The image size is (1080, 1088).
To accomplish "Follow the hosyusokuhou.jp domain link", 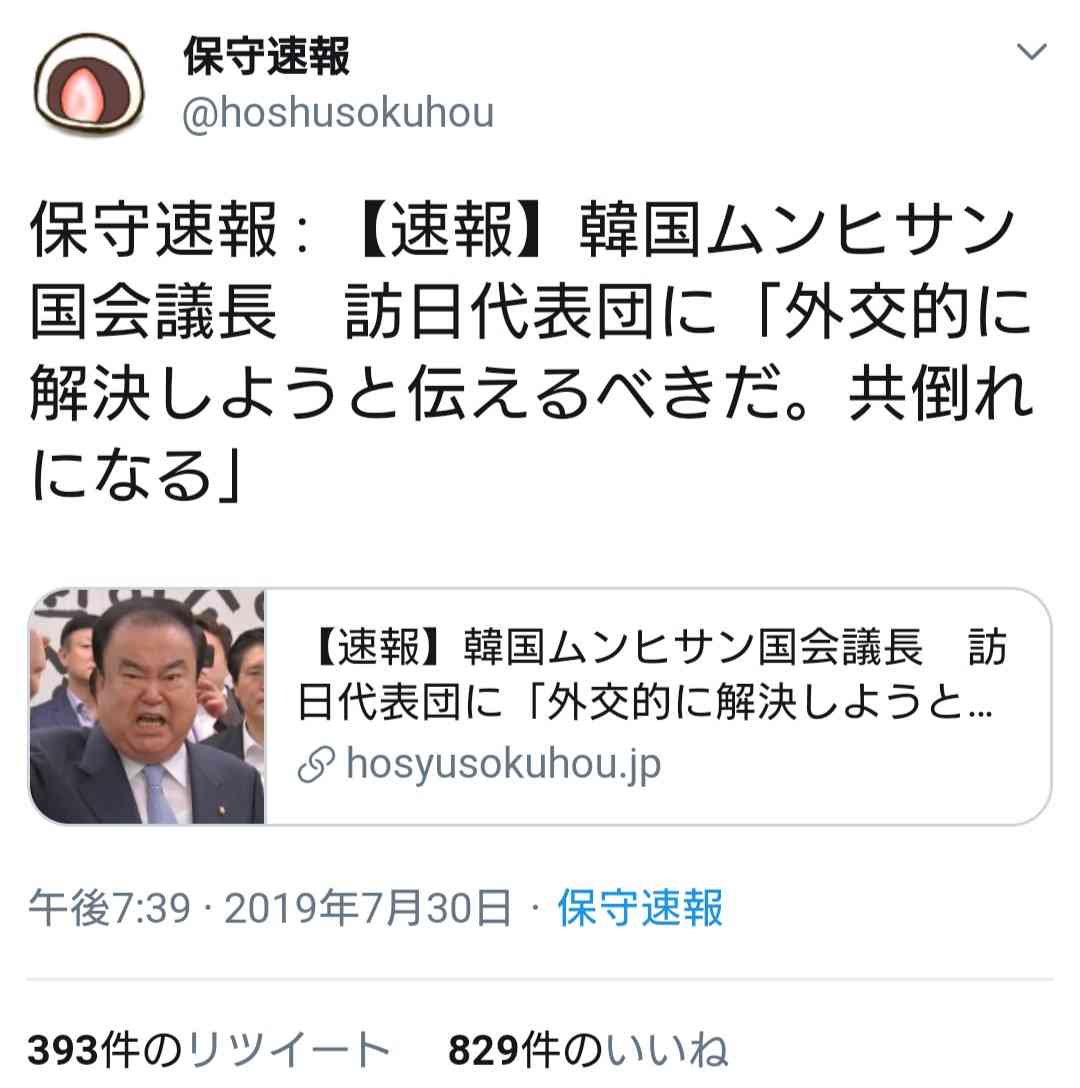I will (503, 765).
